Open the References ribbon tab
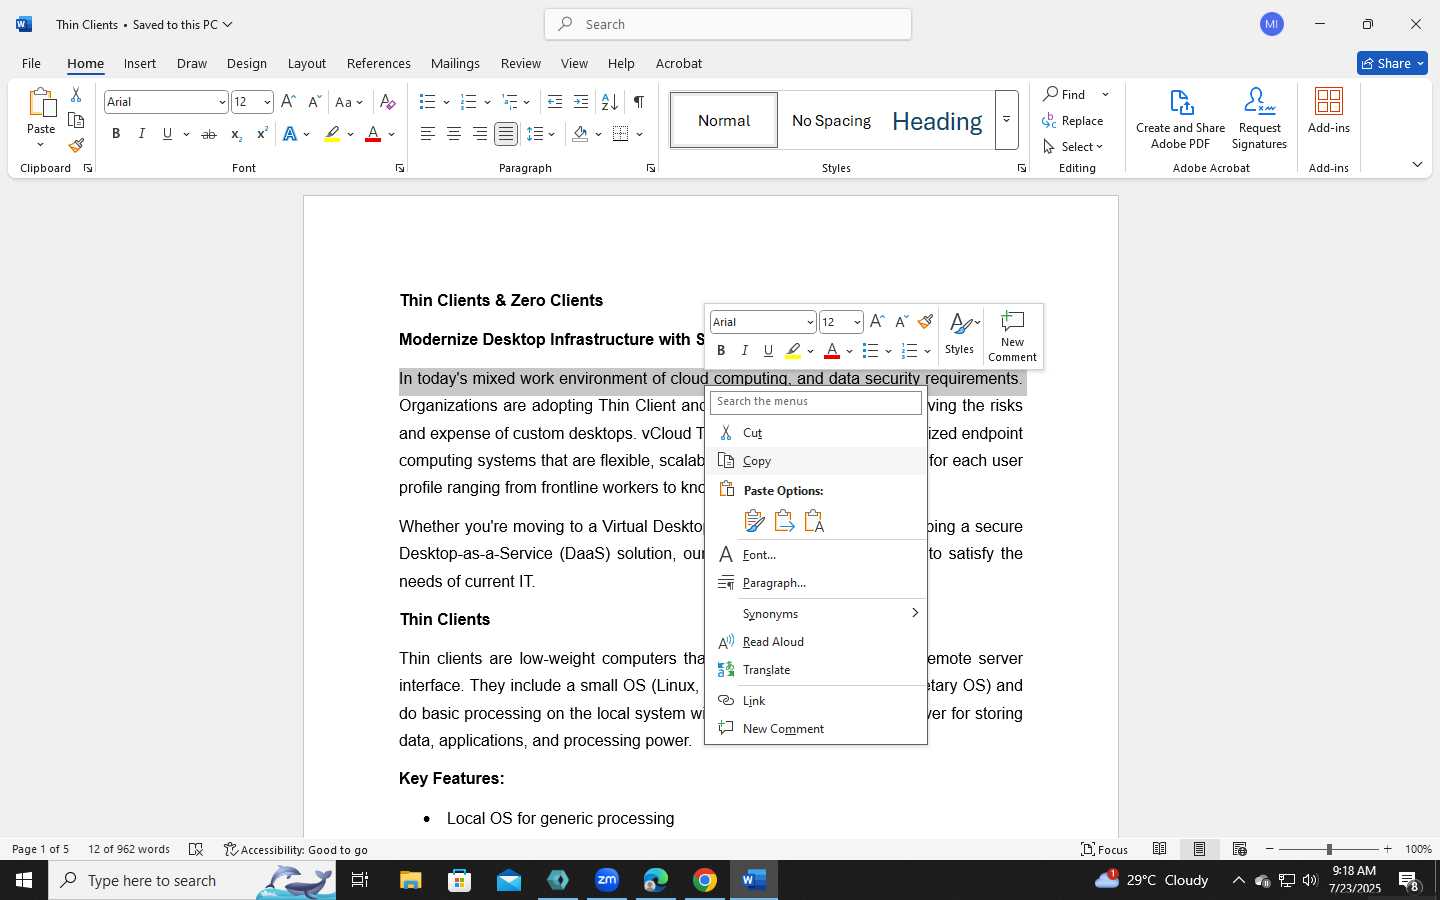This screenshot has height=900, width=1440. 379,63
